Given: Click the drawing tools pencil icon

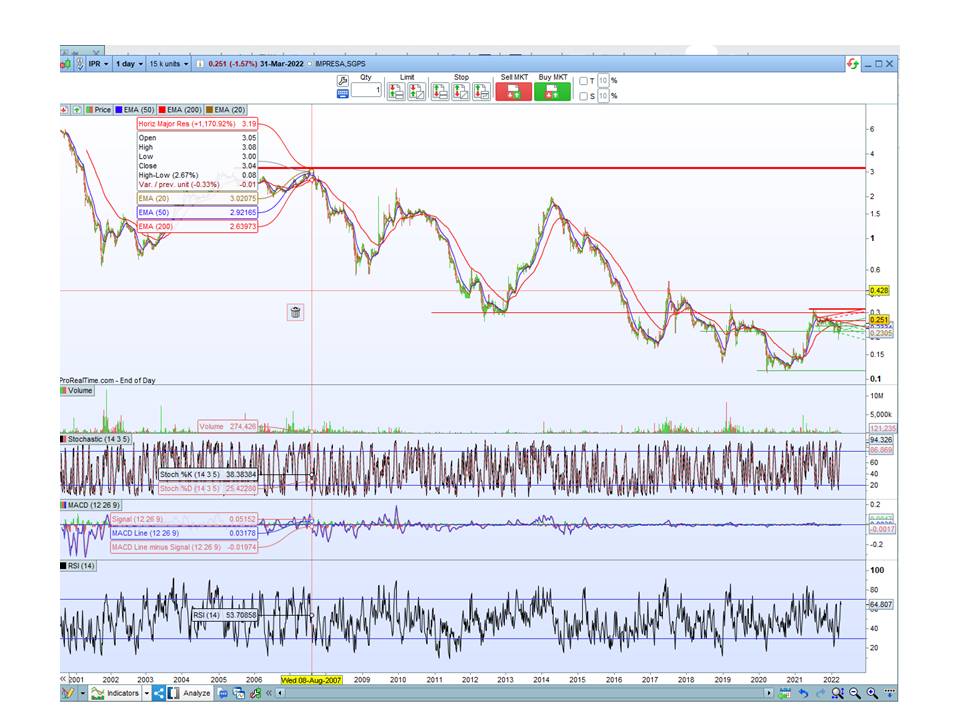Looking at the screenshot, I should pos(70,693).
